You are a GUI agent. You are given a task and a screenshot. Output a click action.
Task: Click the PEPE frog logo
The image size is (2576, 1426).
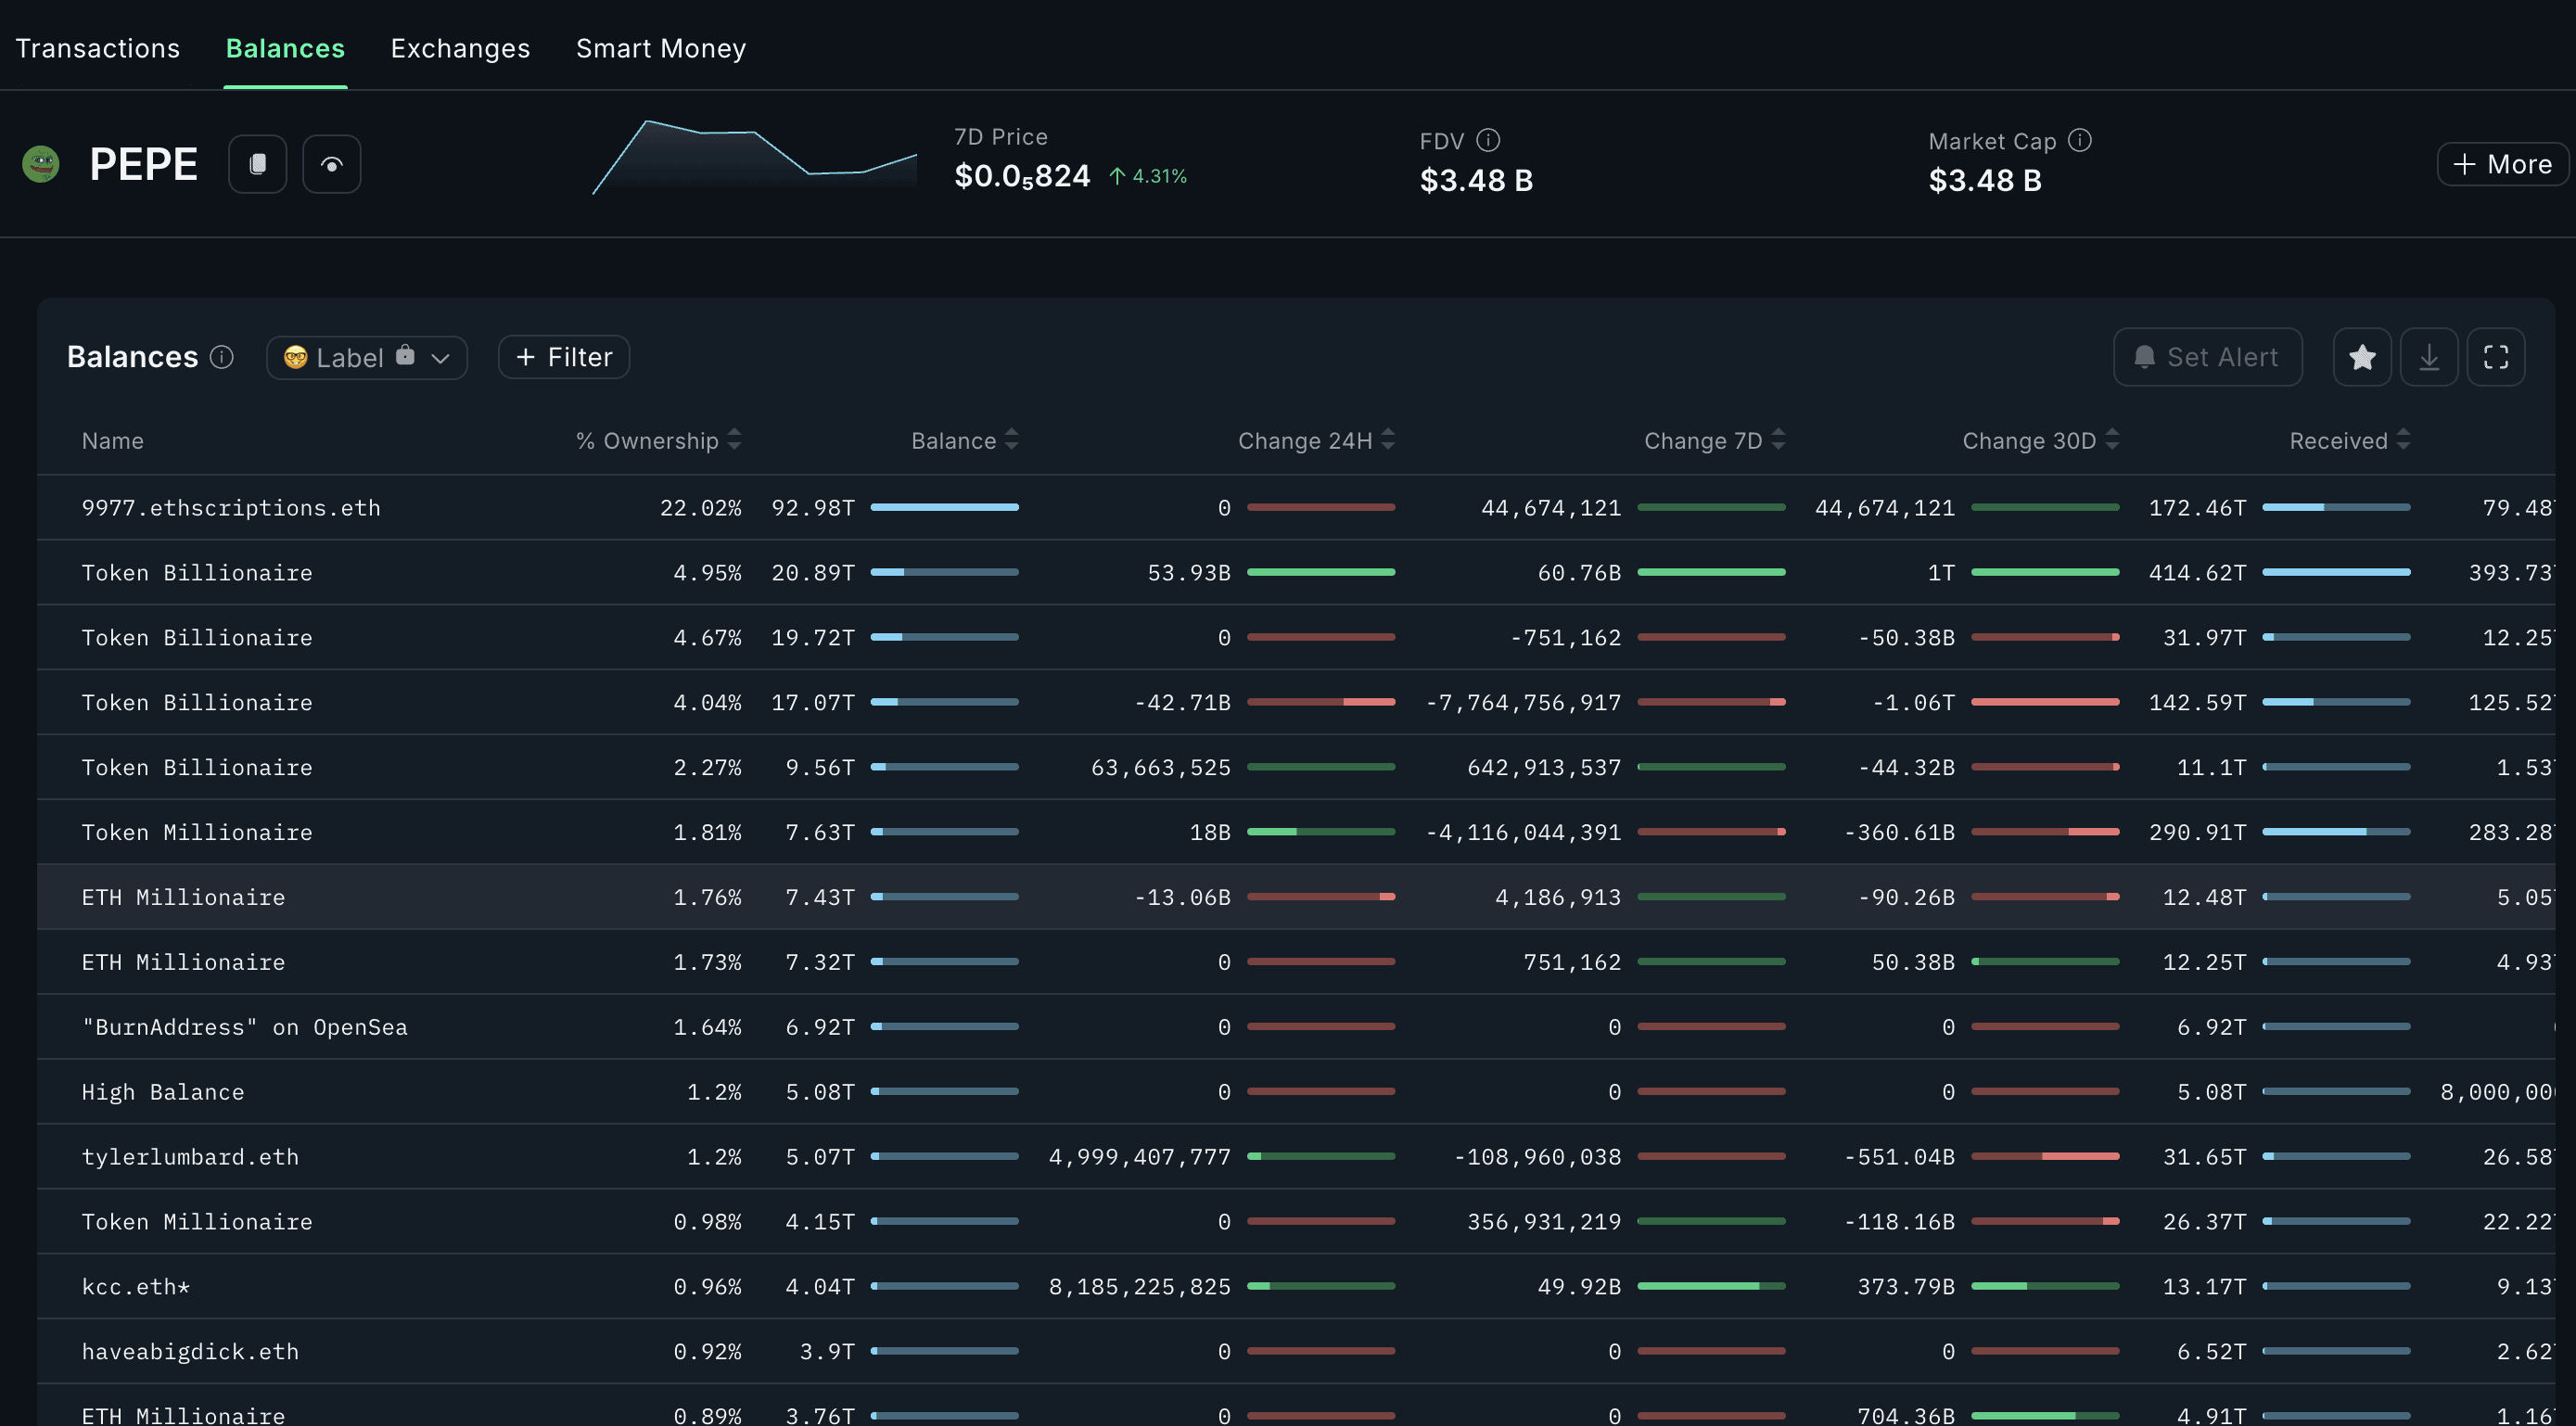click(x=41, y=164)
